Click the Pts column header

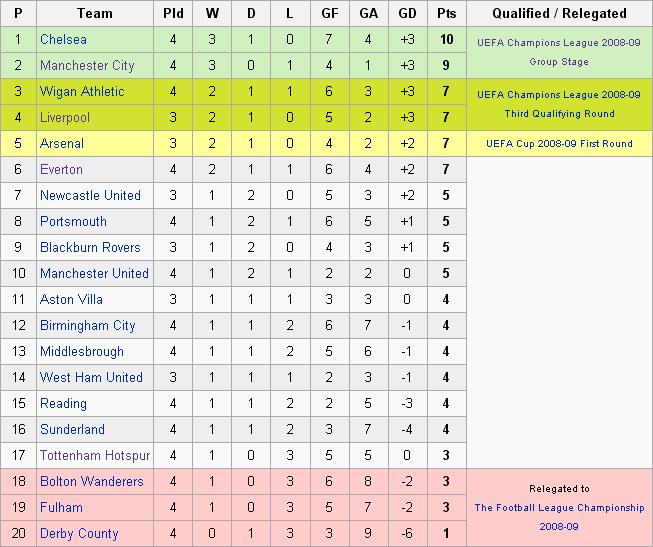[x=446, y=13]
